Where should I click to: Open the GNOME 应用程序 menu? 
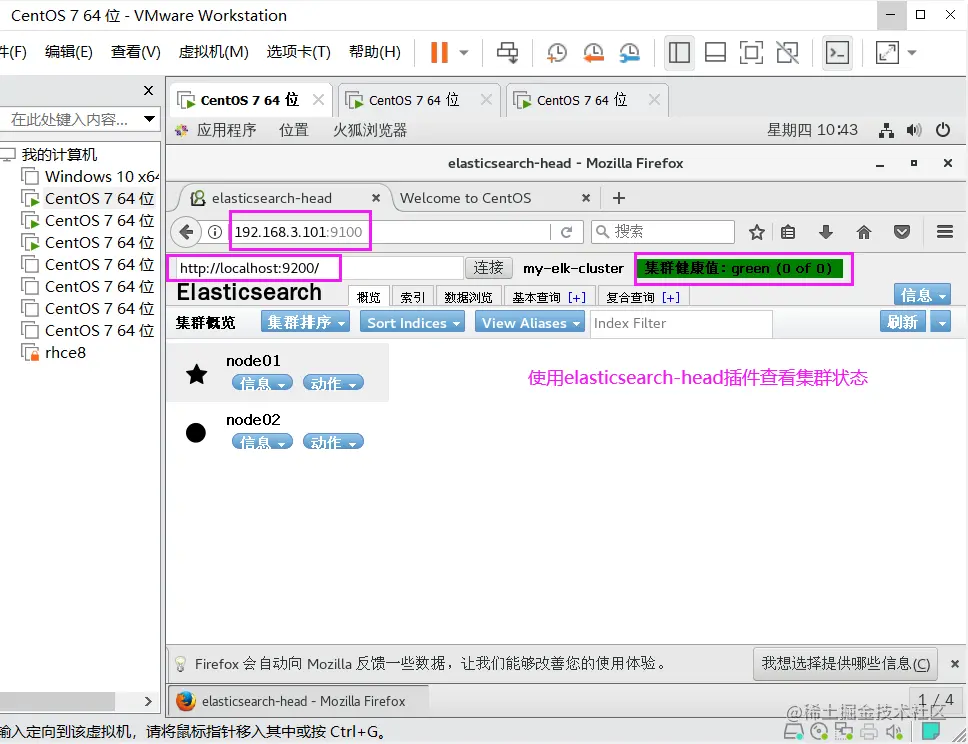click(217, 130)
